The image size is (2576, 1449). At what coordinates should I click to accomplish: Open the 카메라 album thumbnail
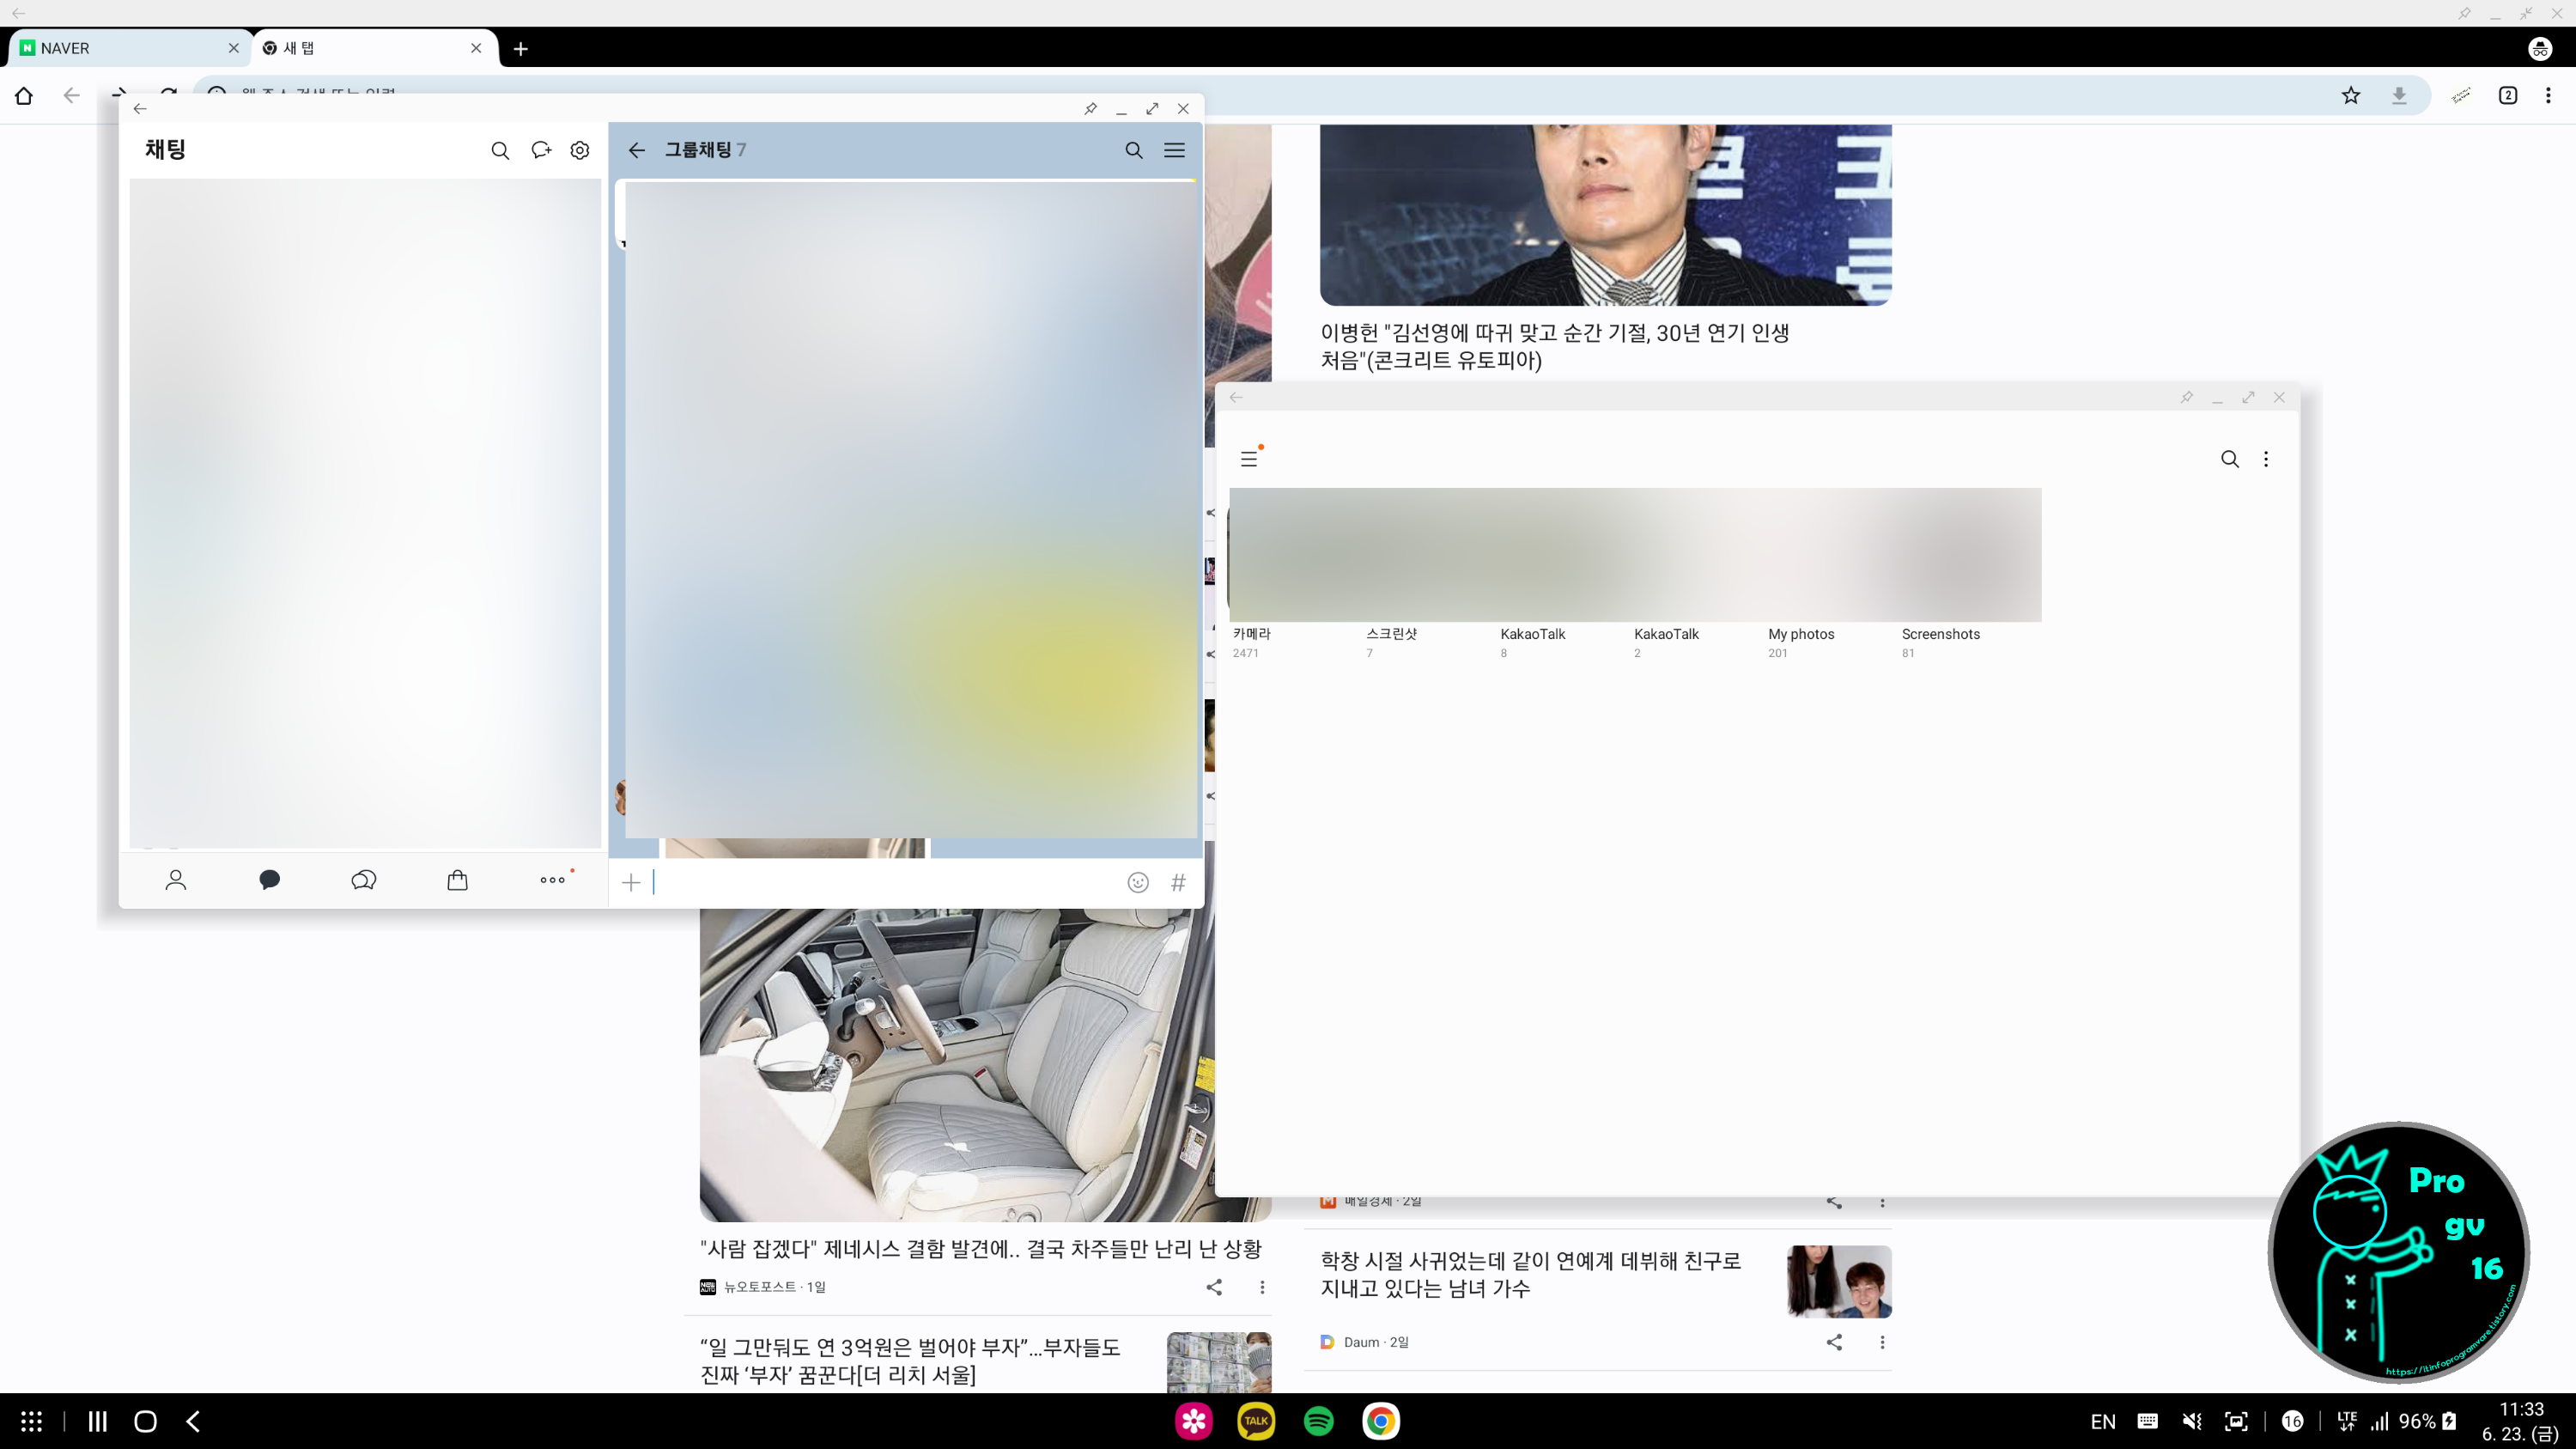pyautogui.click(x=1290, y=554)
